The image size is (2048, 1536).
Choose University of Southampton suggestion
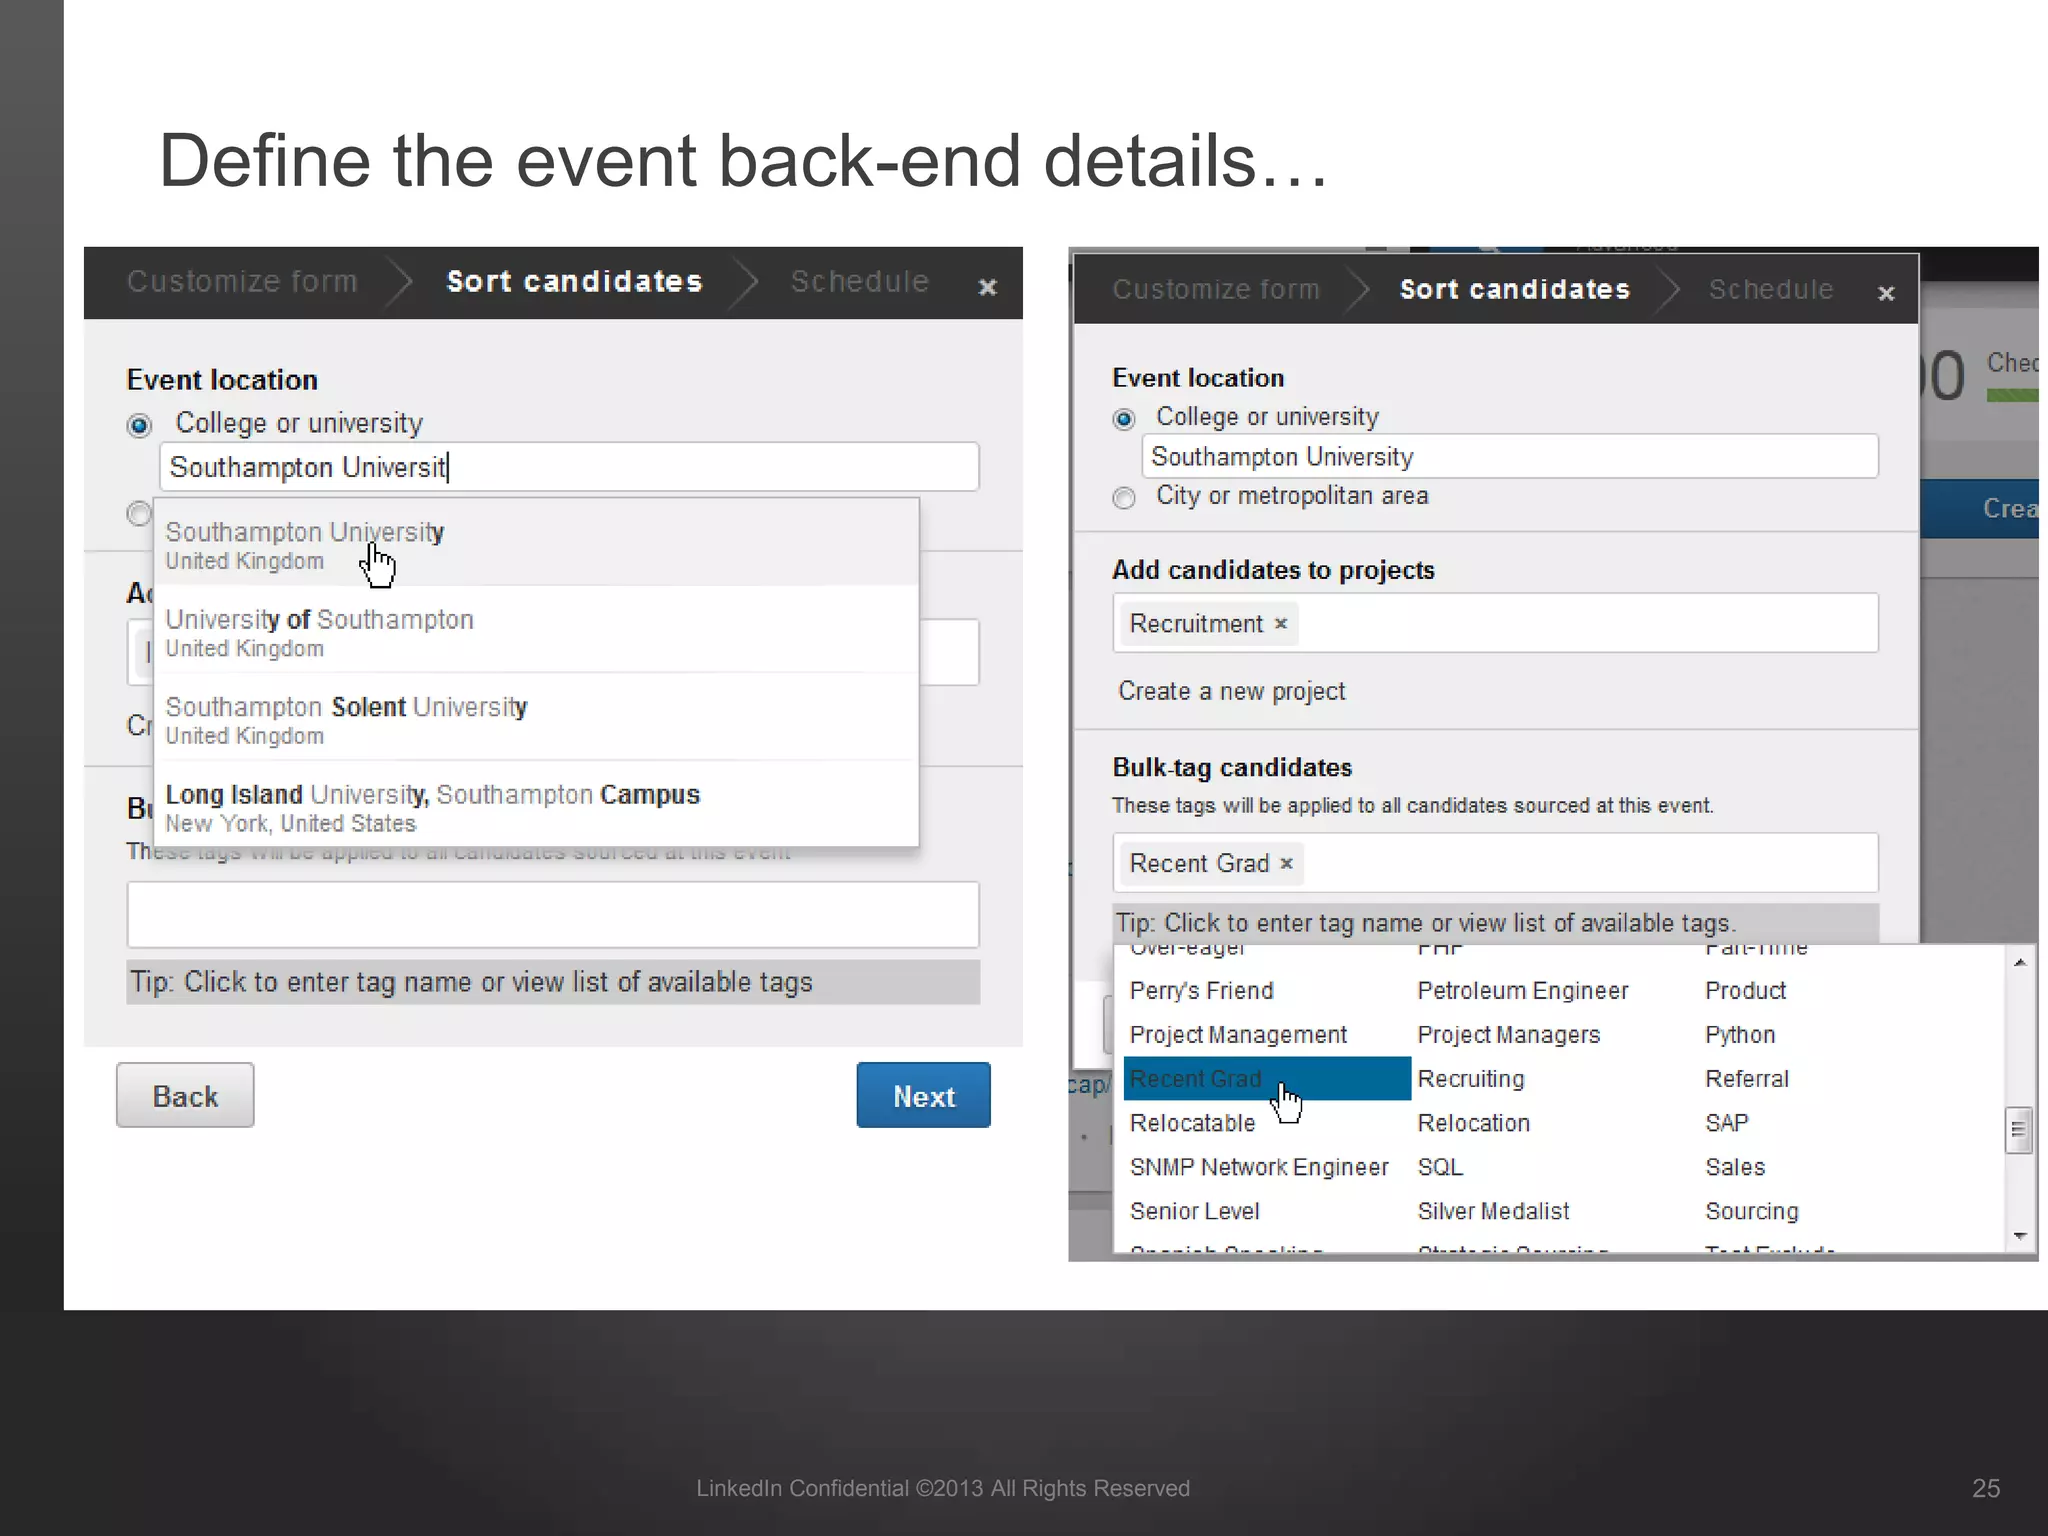click(x=537, y=631)
